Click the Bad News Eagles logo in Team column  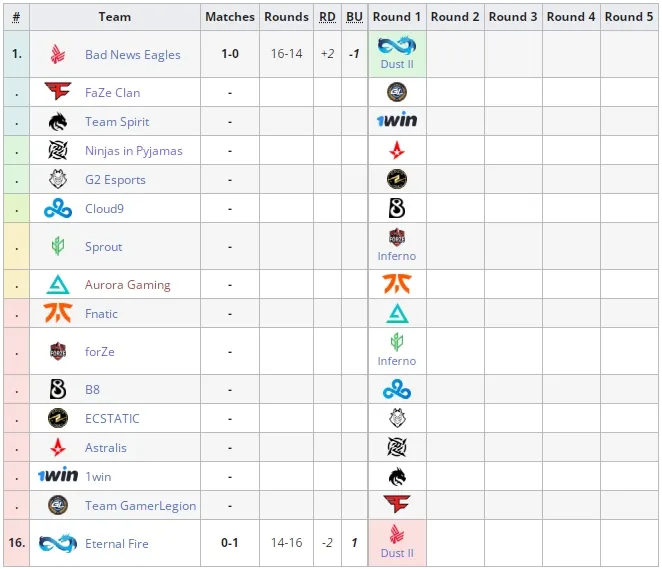(58, 54)
